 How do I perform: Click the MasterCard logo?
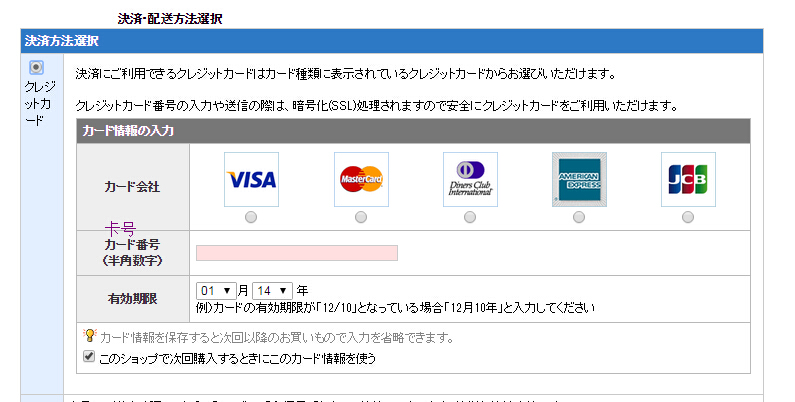click(361, 180)
